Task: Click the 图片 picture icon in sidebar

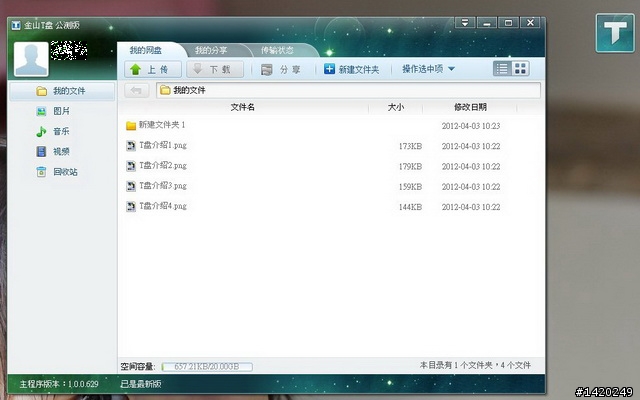Action: point(41,111)
